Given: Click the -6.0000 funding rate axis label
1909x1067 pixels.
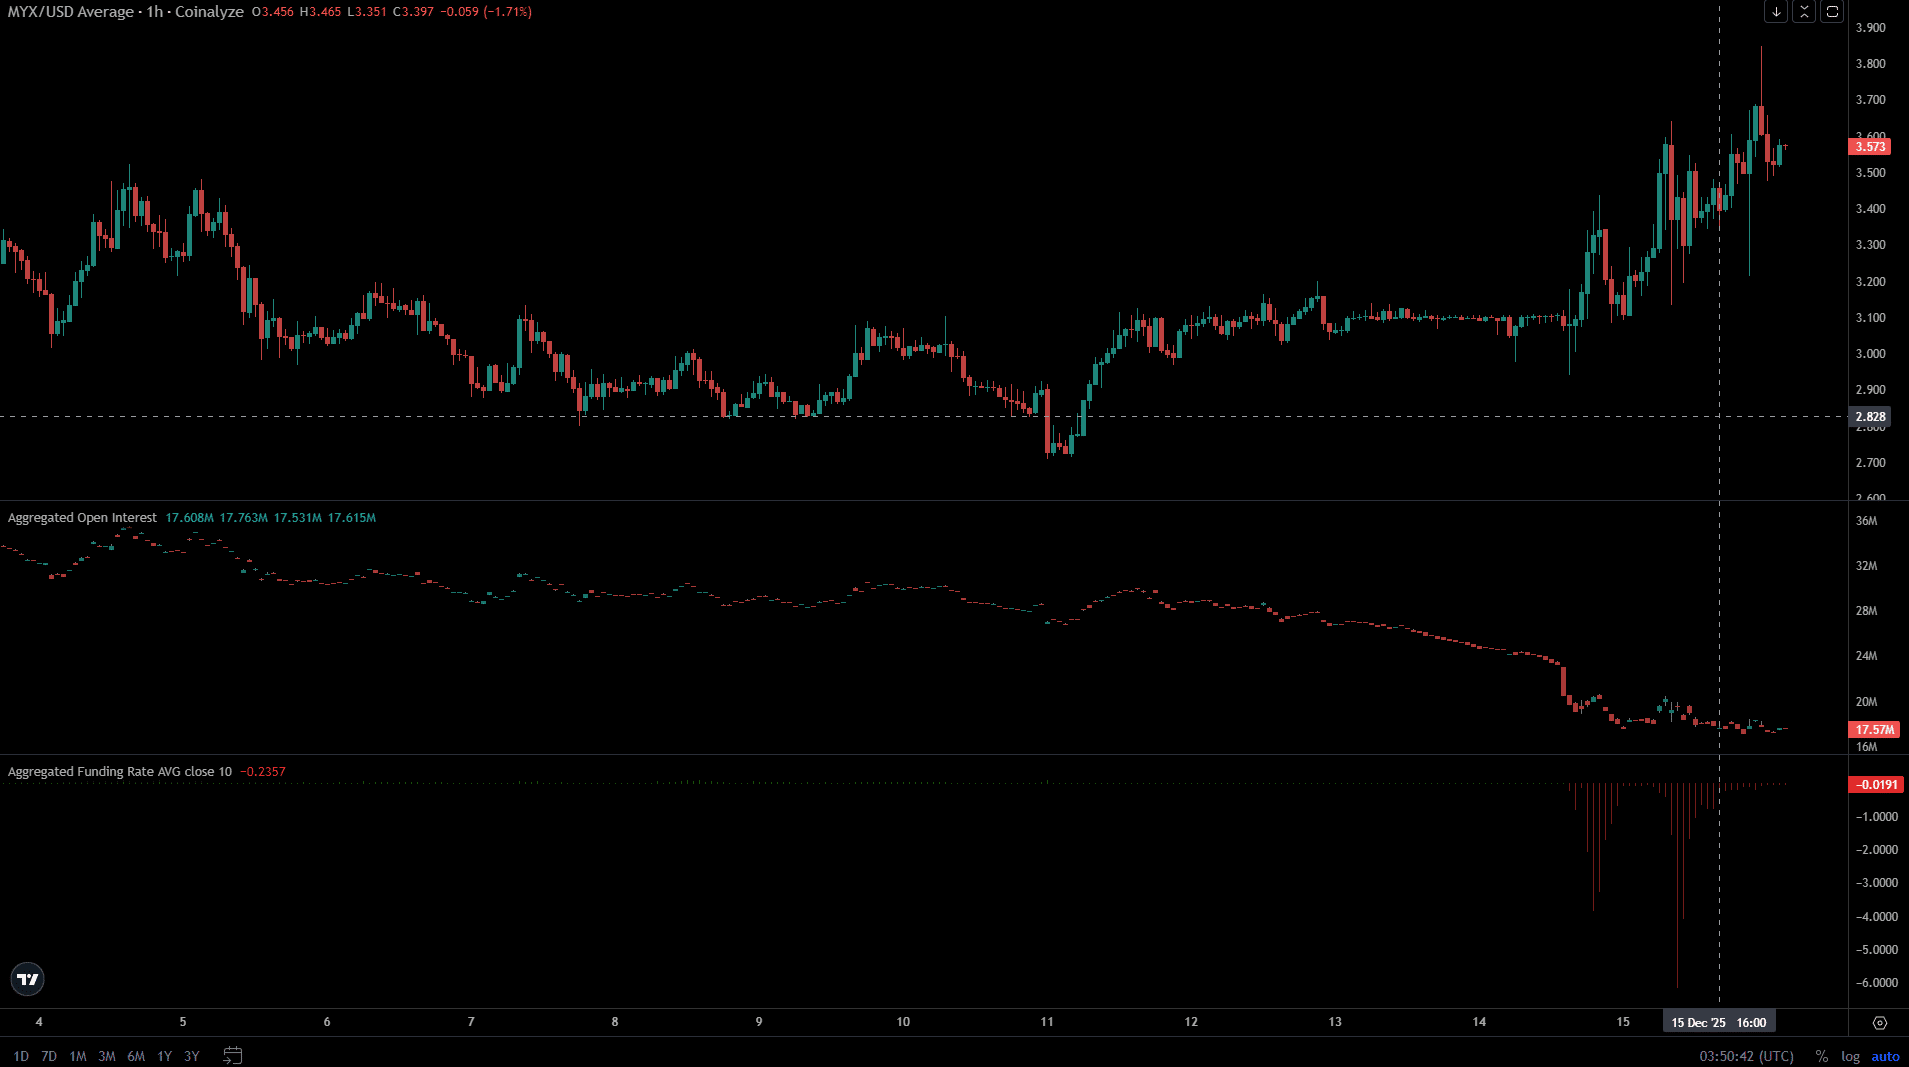Looking at the screenshot, I should [x=1876, y=983].
